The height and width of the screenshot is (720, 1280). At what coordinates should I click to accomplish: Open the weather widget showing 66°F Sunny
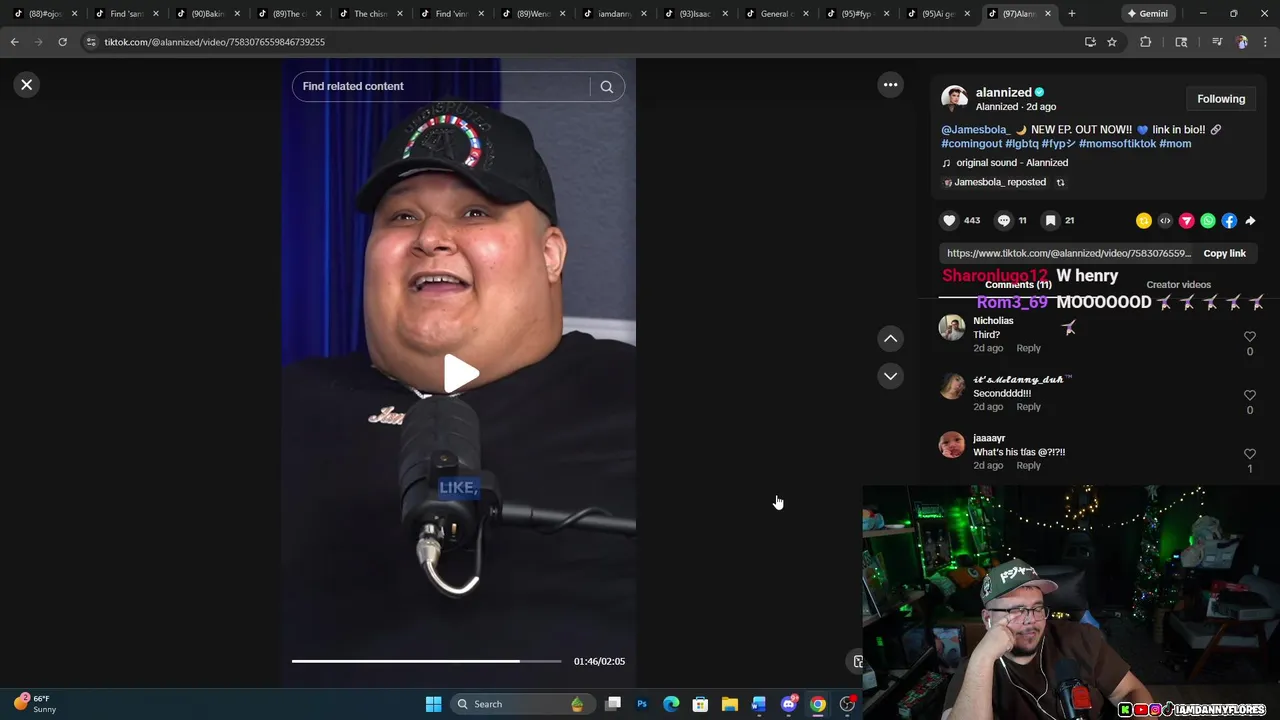(34, 704)
